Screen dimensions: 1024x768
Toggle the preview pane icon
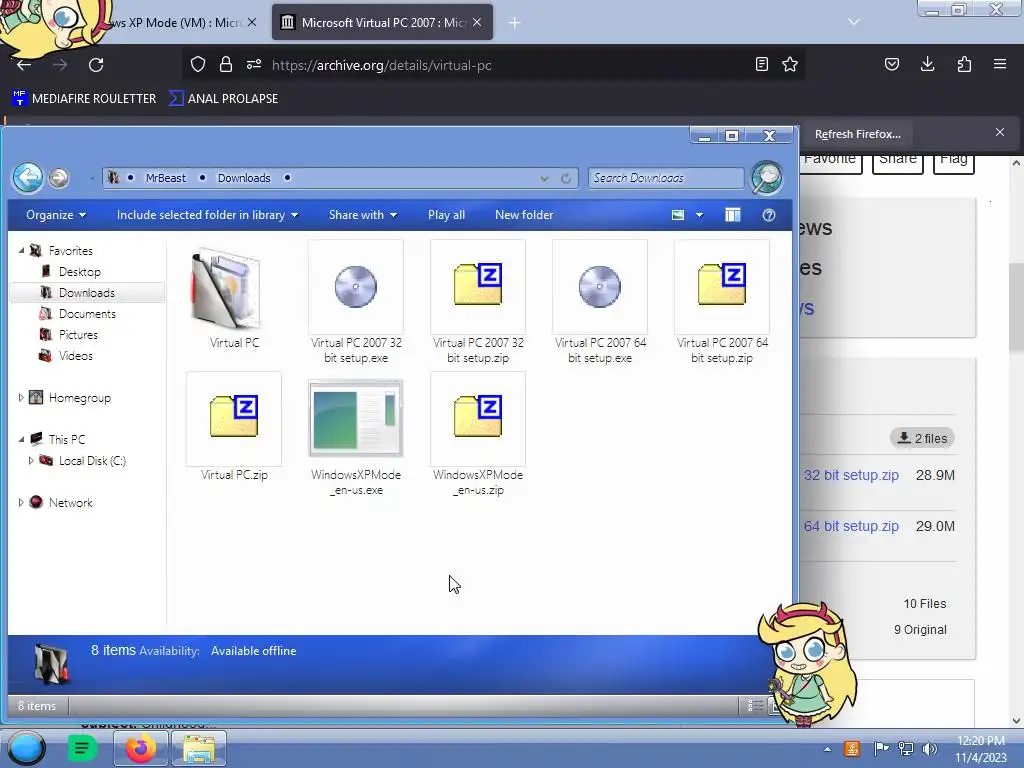click(733, 215)
